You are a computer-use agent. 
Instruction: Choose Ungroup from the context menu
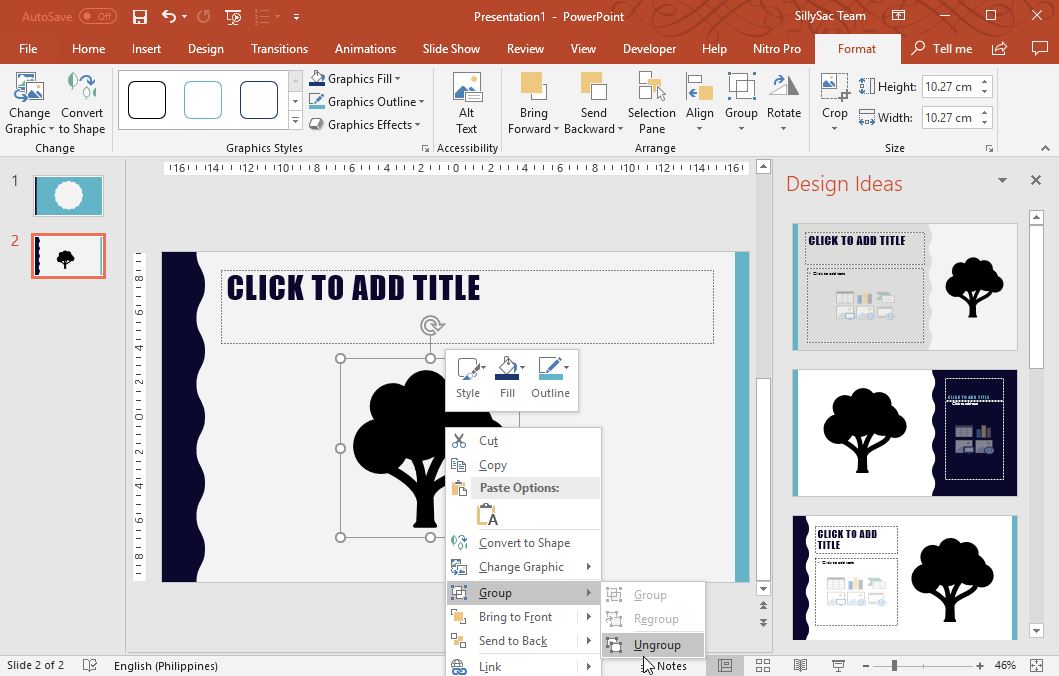tap(657, 644)
